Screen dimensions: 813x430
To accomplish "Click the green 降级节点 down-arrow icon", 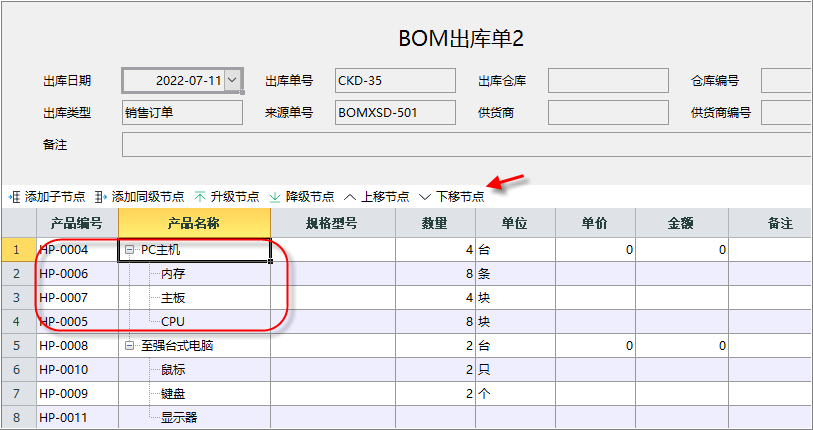I will click(275, 197).
